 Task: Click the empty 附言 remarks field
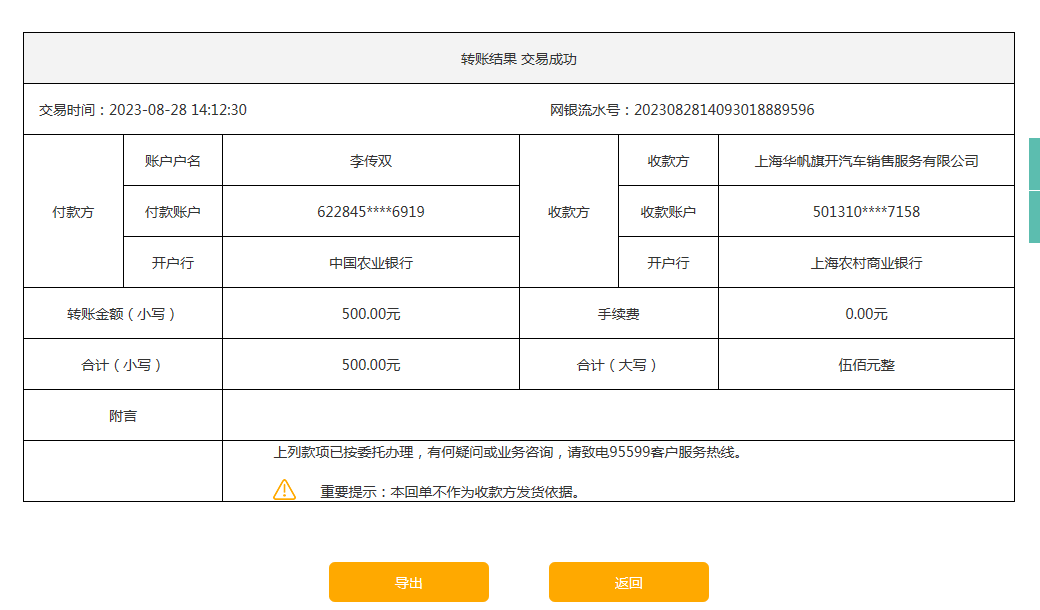(617, 415)
